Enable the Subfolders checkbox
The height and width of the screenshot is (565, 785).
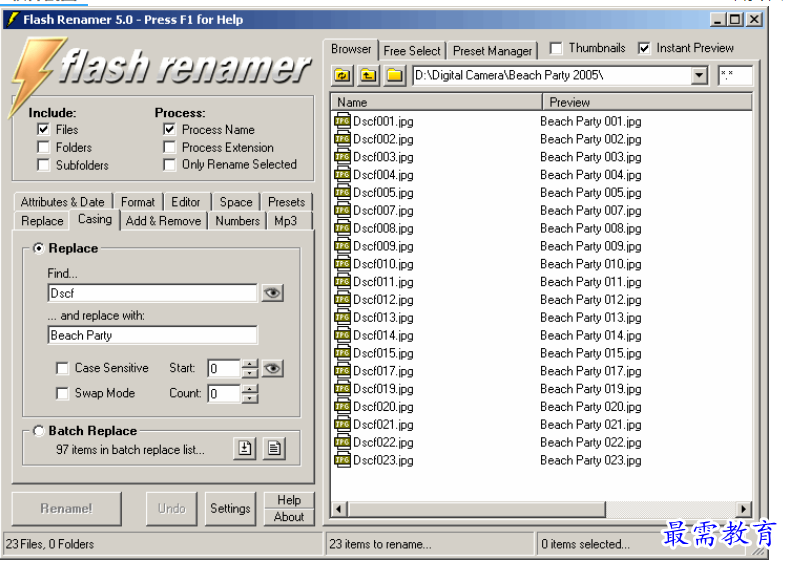(x=44, y=165)
